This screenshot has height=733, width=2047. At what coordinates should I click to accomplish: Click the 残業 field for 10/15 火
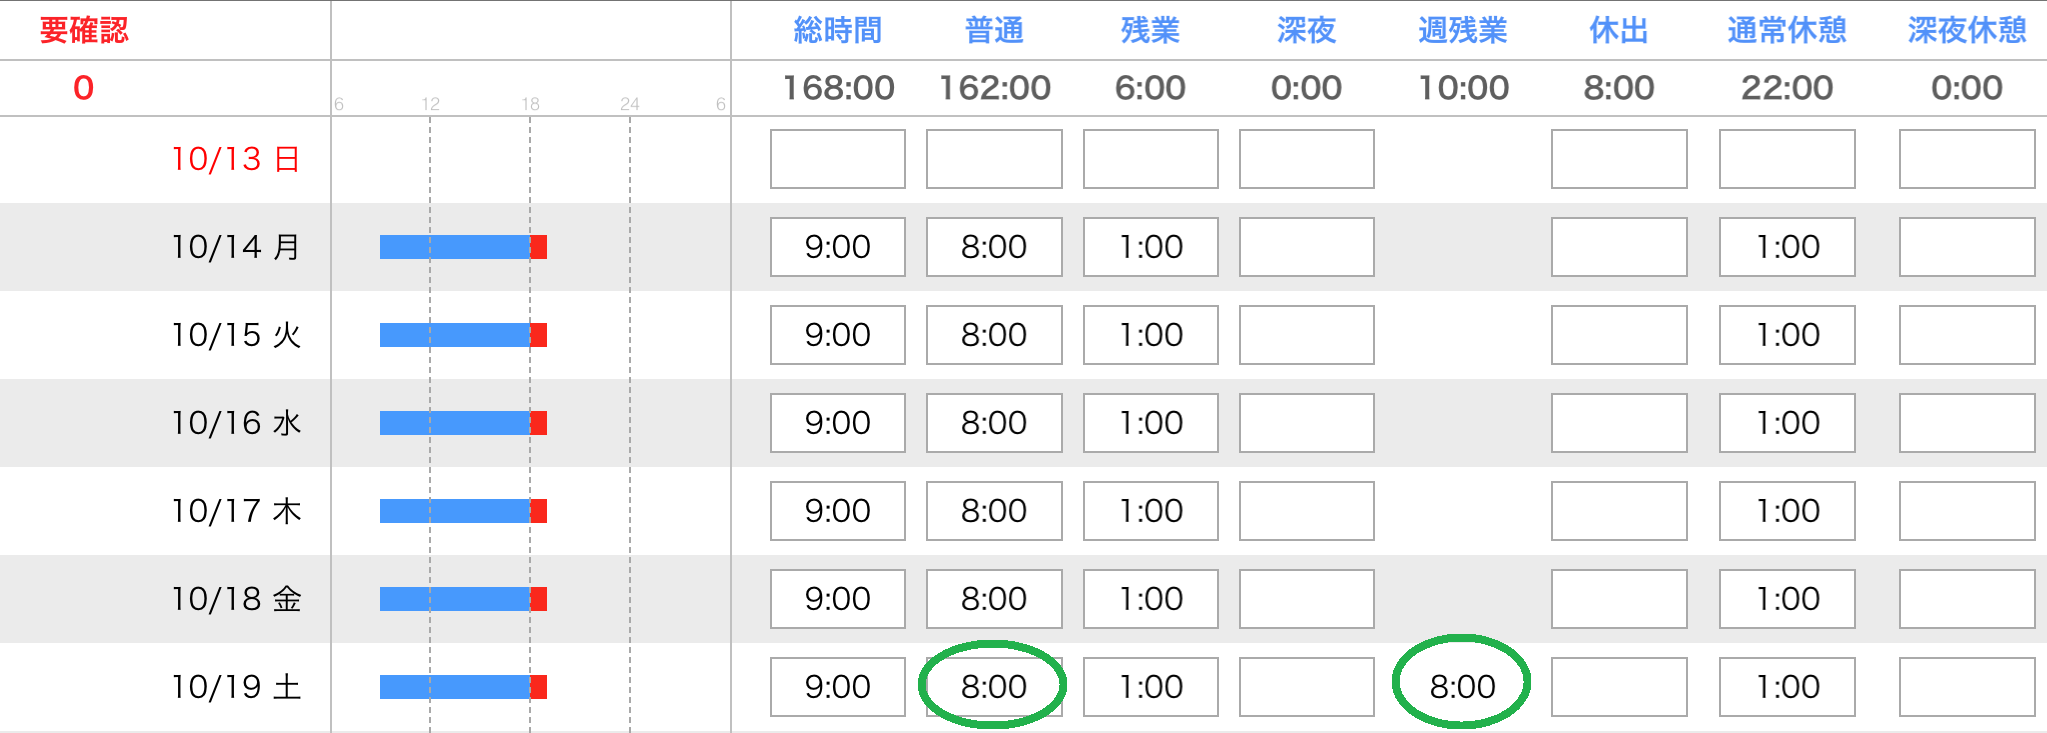pyautogui.click(x=1151, y=335)
